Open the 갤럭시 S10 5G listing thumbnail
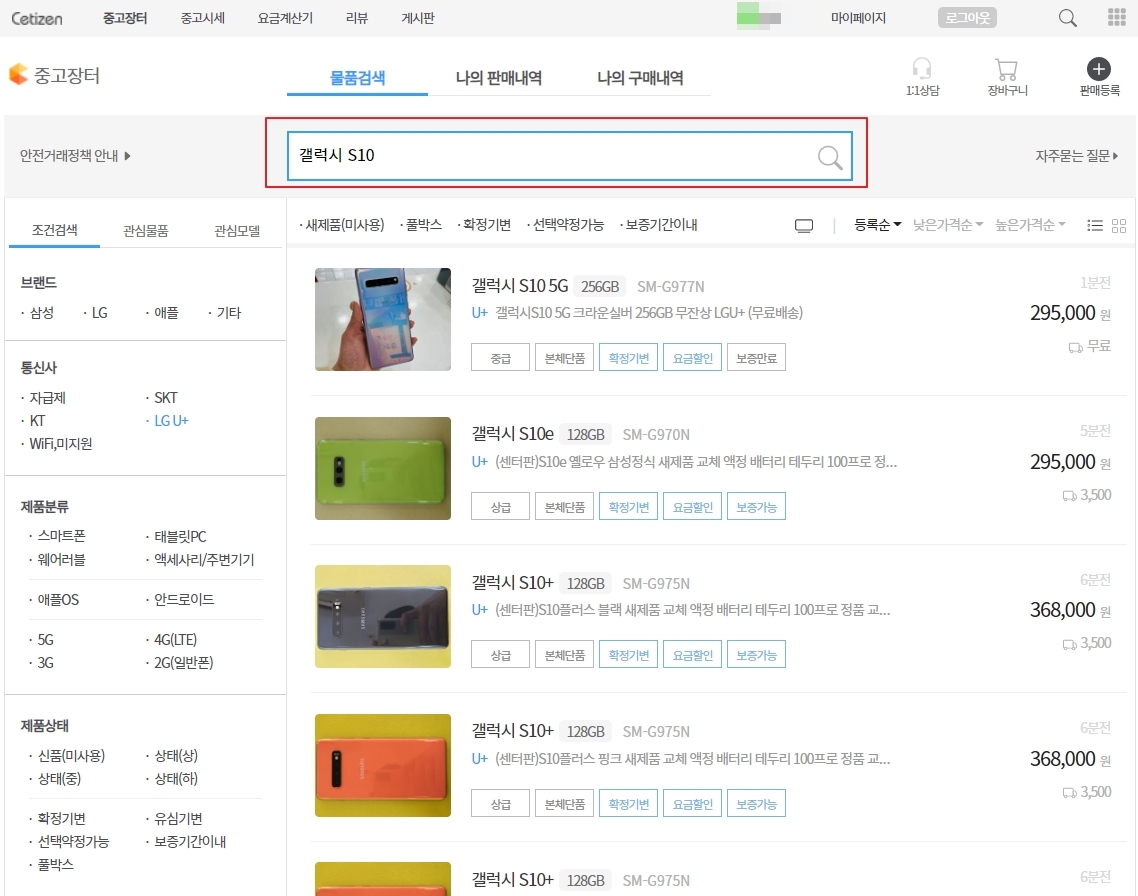The width and height of the screenshot is (1138, 896). 382,319
